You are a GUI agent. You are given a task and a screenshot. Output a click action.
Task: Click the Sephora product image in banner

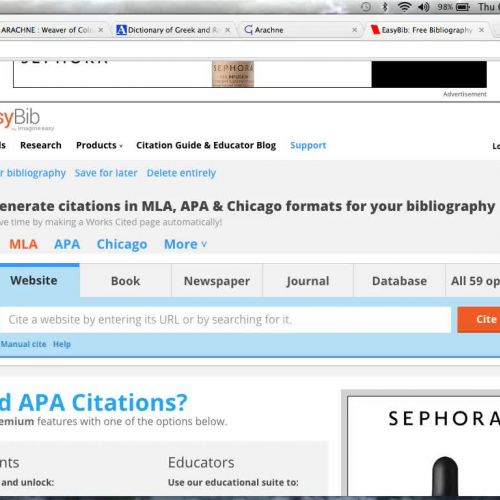coord(233,74)
